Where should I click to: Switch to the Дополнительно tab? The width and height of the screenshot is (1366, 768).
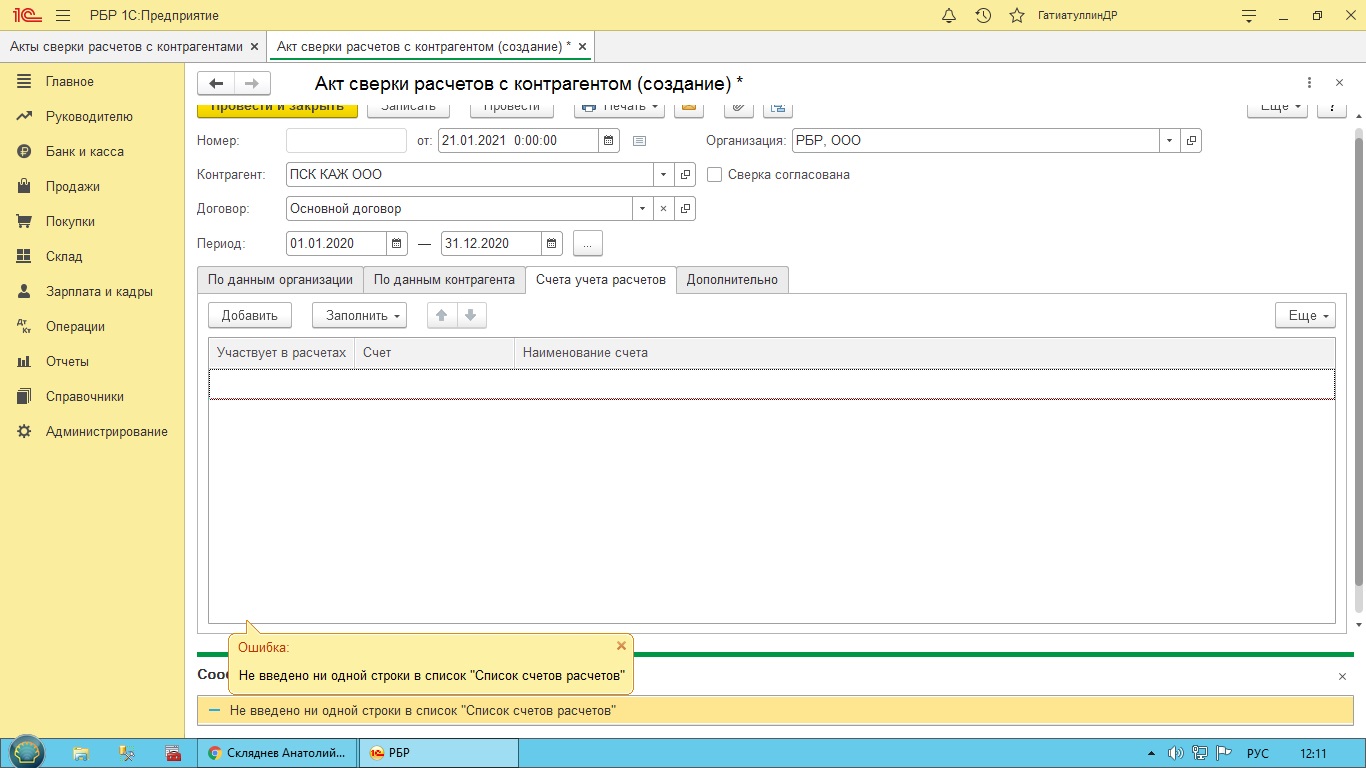[x=732, y=280]
